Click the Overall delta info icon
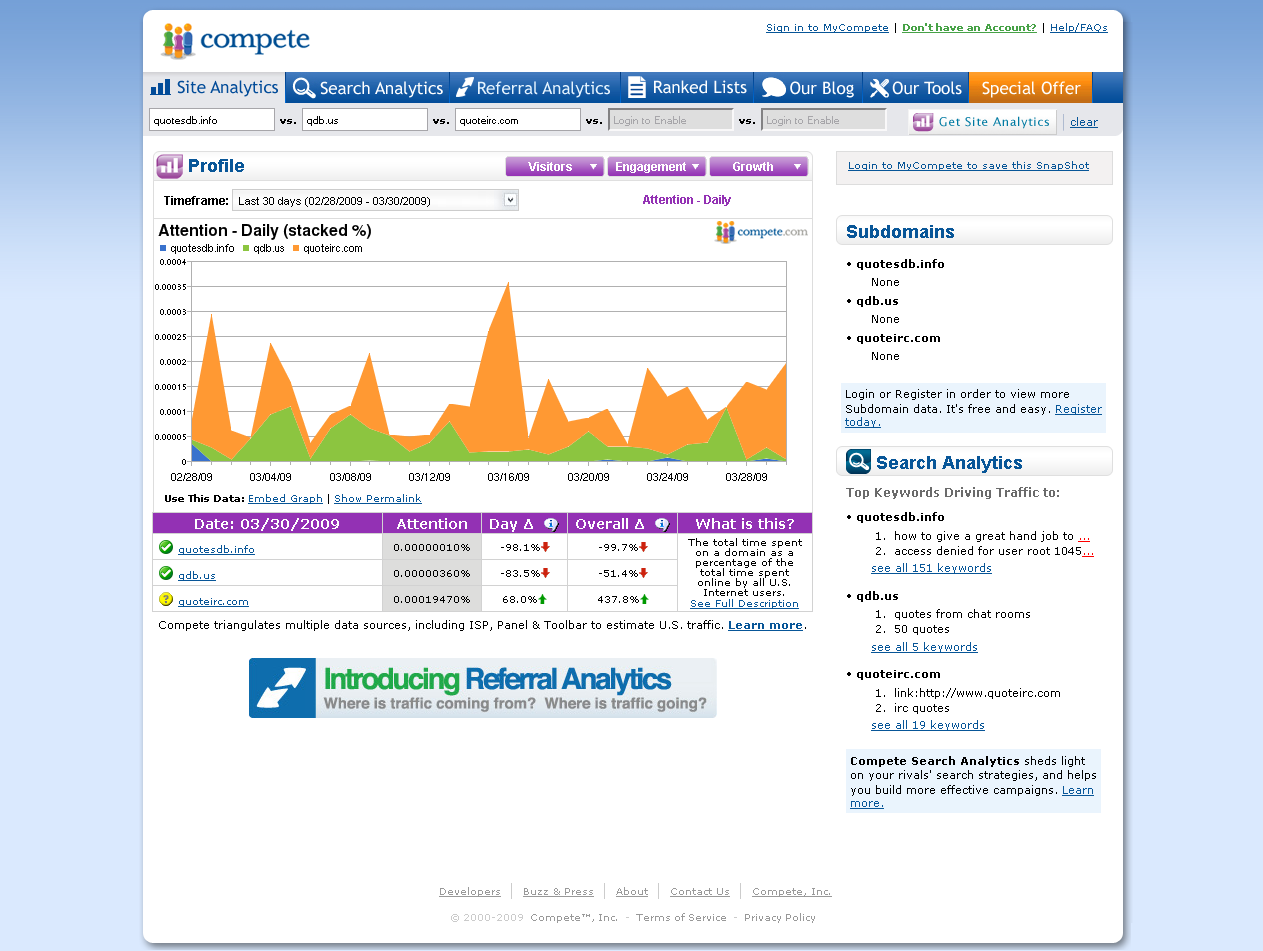 661,524
